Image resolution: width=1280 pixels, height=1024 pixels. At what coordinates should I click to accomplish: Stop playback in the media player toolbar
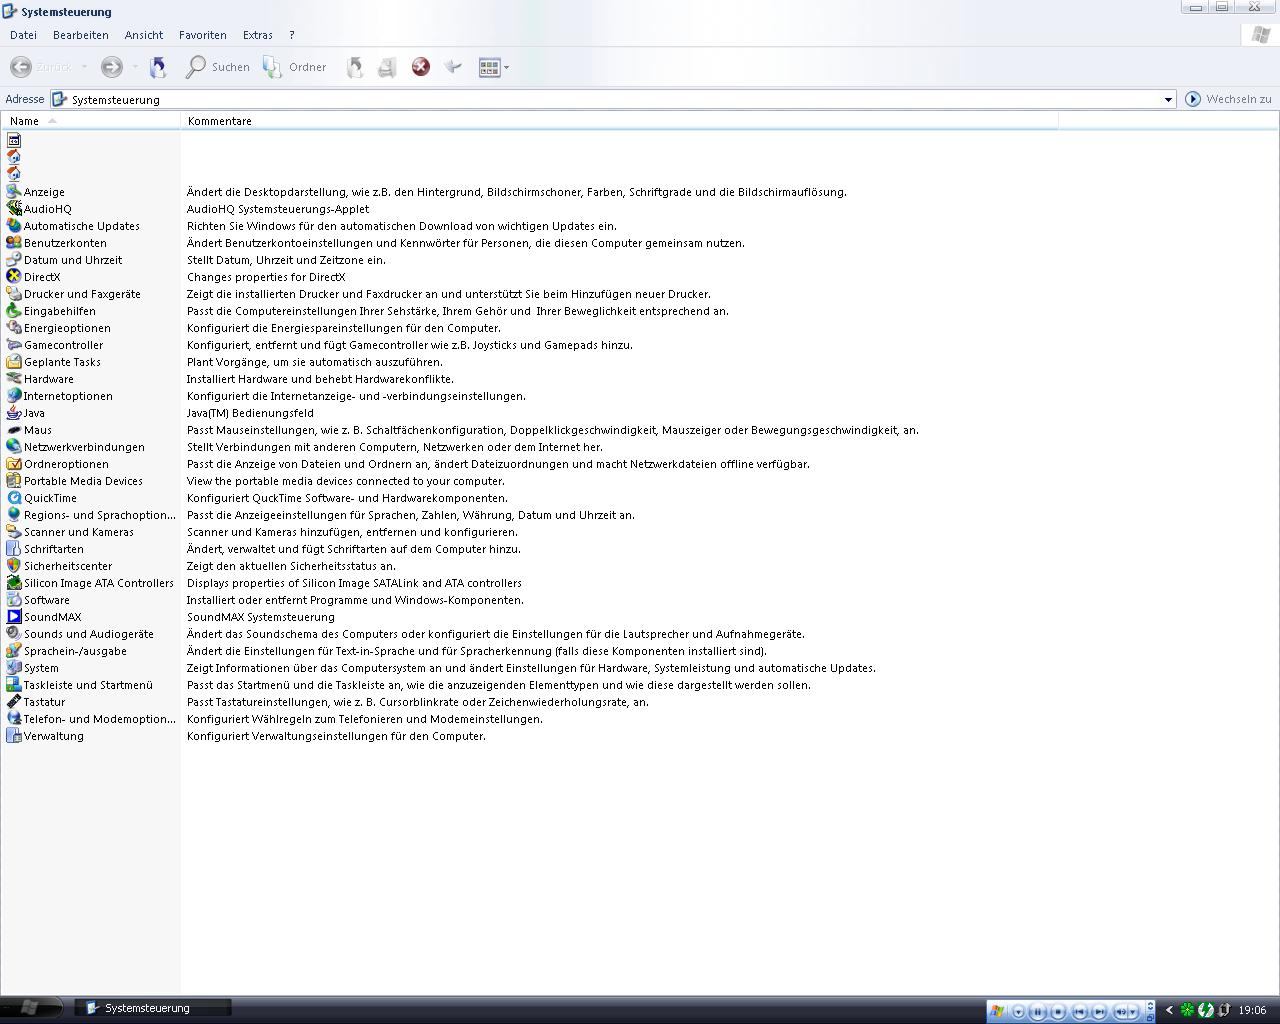click(1058, 1011)
